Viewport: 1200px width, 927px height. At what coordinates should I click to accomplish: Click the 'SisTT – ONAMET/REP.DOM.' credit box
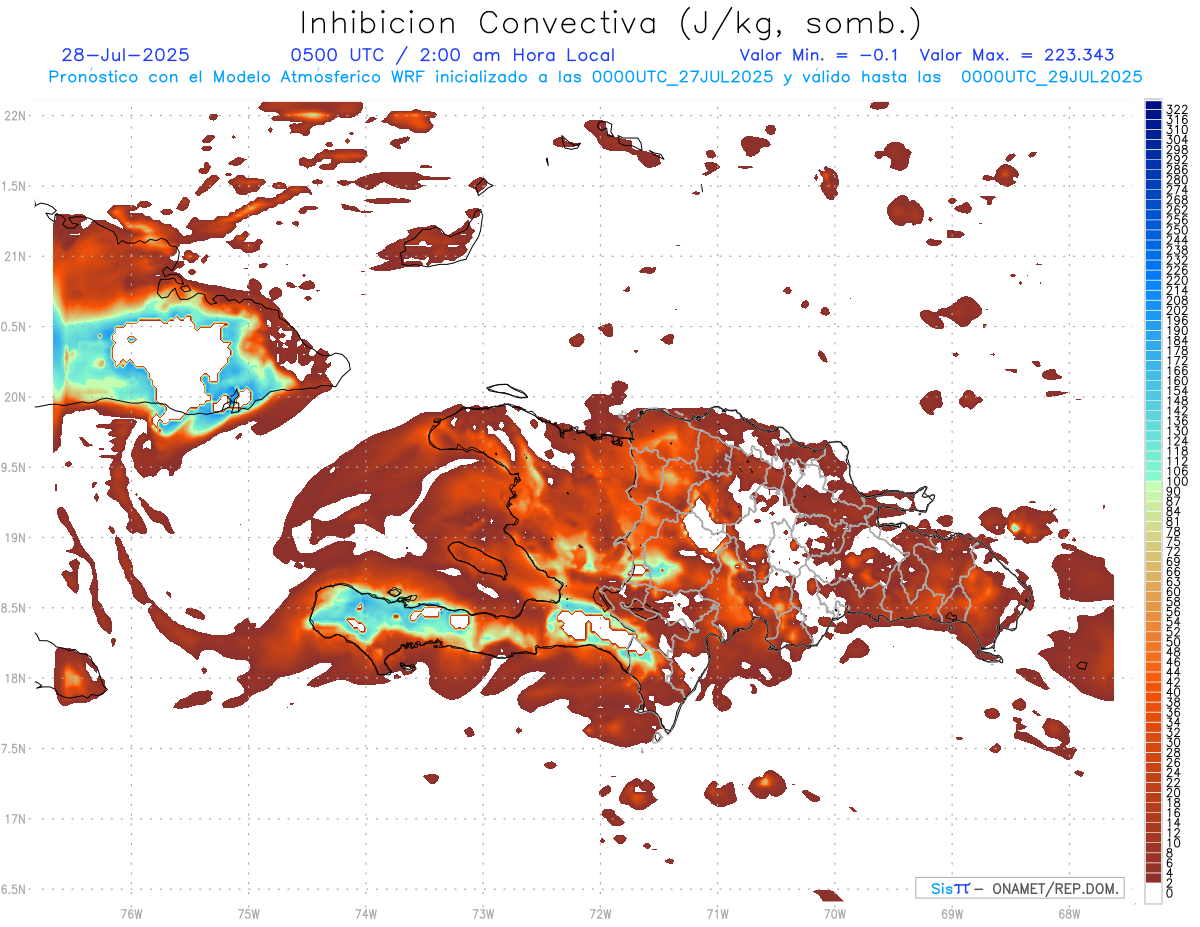[x=1019, y=888]
